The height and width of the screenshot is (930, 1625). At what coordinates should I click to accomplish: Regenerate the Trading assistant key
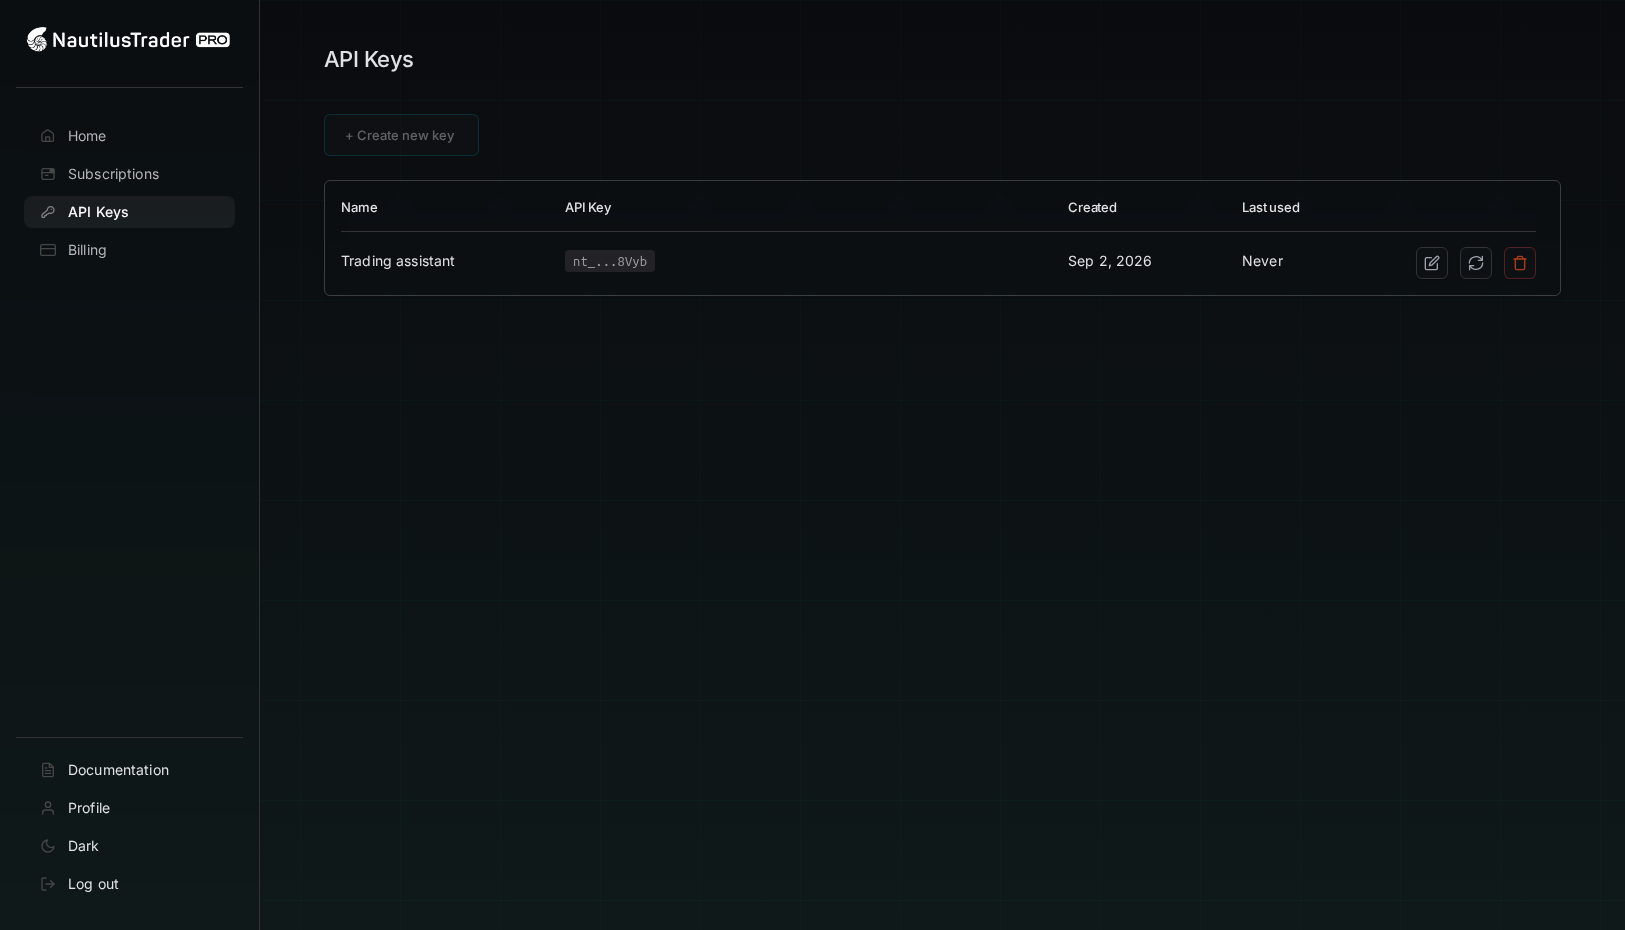pyautogui.click(x=1476, y=263)
